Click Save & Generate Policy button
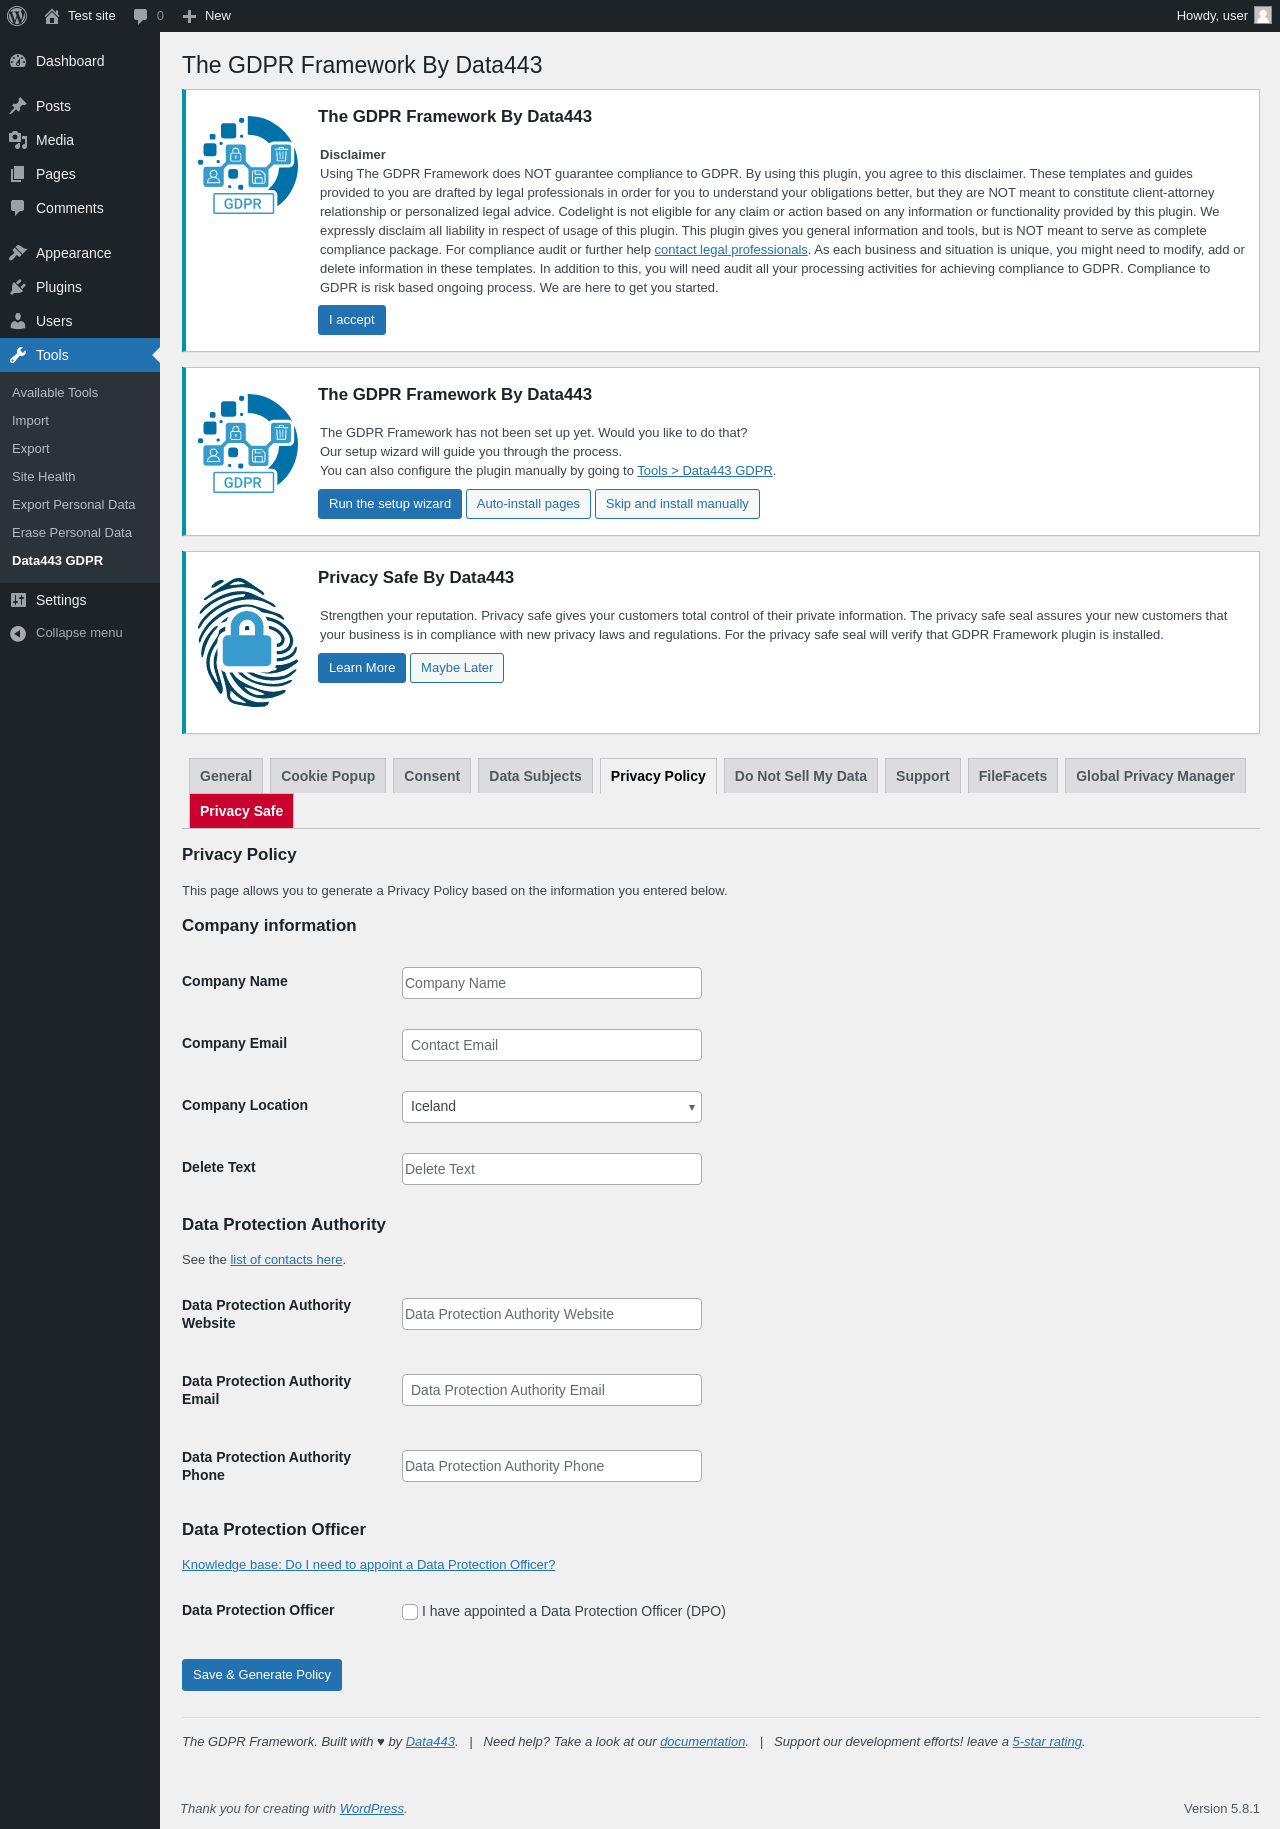The image size is (1280, 1829). click(262, 1675)
